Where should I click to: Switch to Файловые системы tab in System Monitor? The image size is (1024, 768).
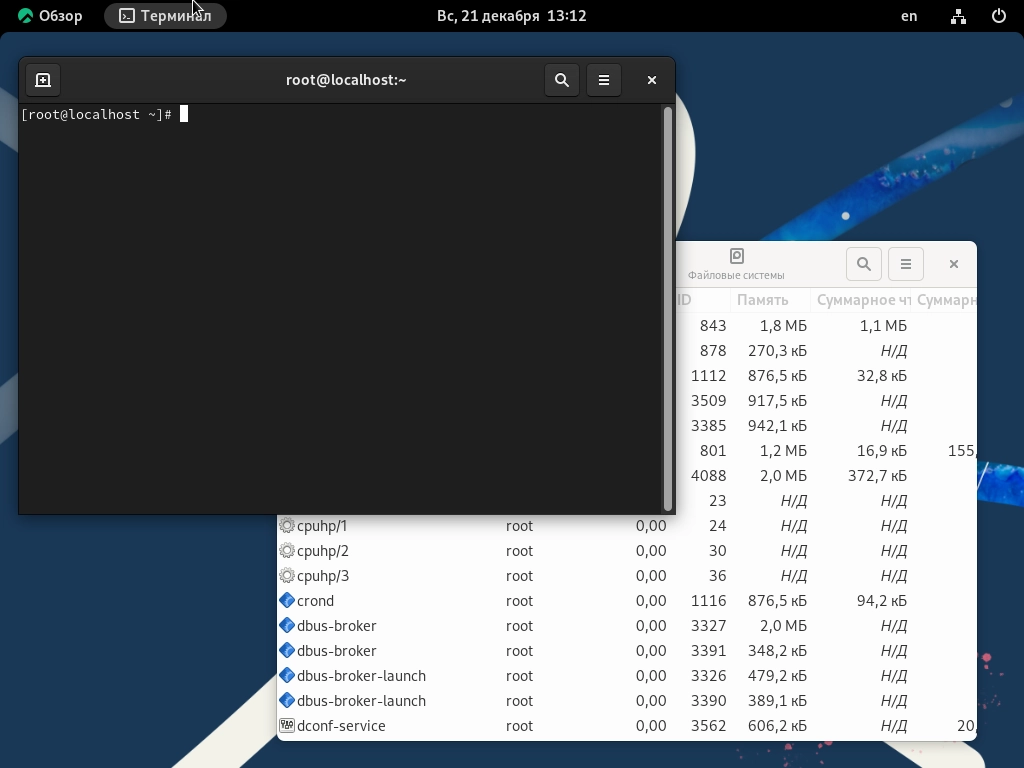point(736,264)
